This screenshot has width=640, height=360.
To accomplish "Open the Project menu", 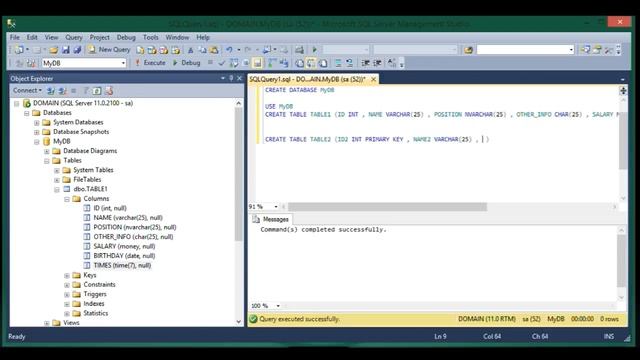I will [x=100, y=37].
